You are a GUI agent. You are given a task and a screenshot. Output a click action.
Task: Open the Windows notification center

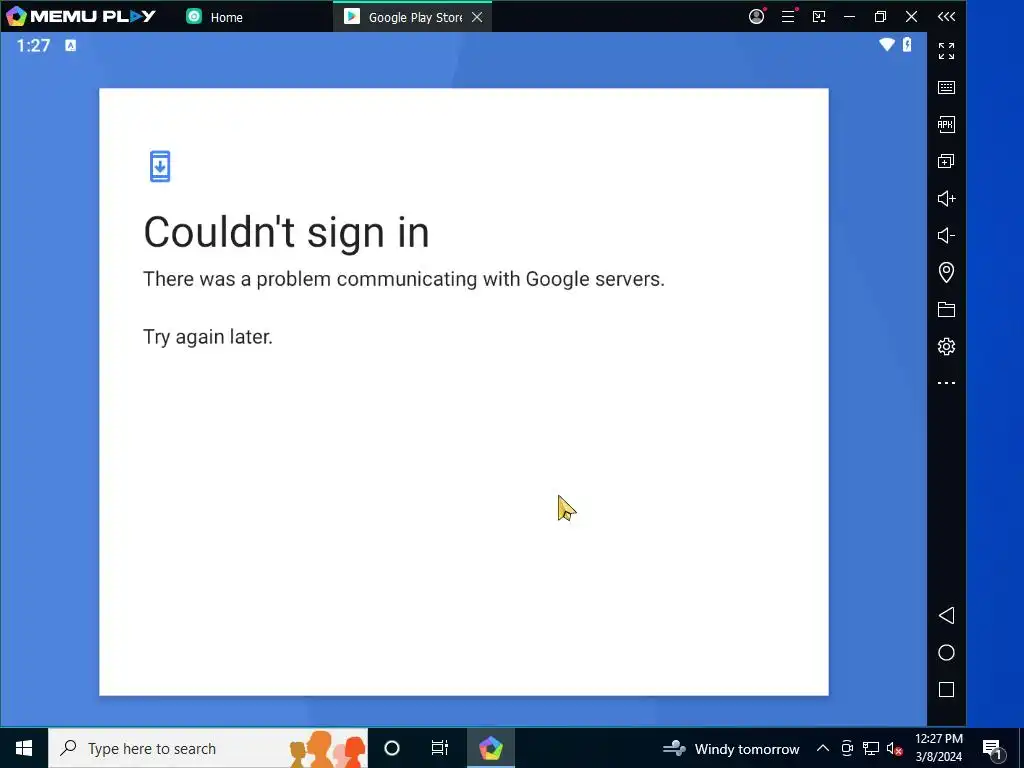click(x=993, y=749)
